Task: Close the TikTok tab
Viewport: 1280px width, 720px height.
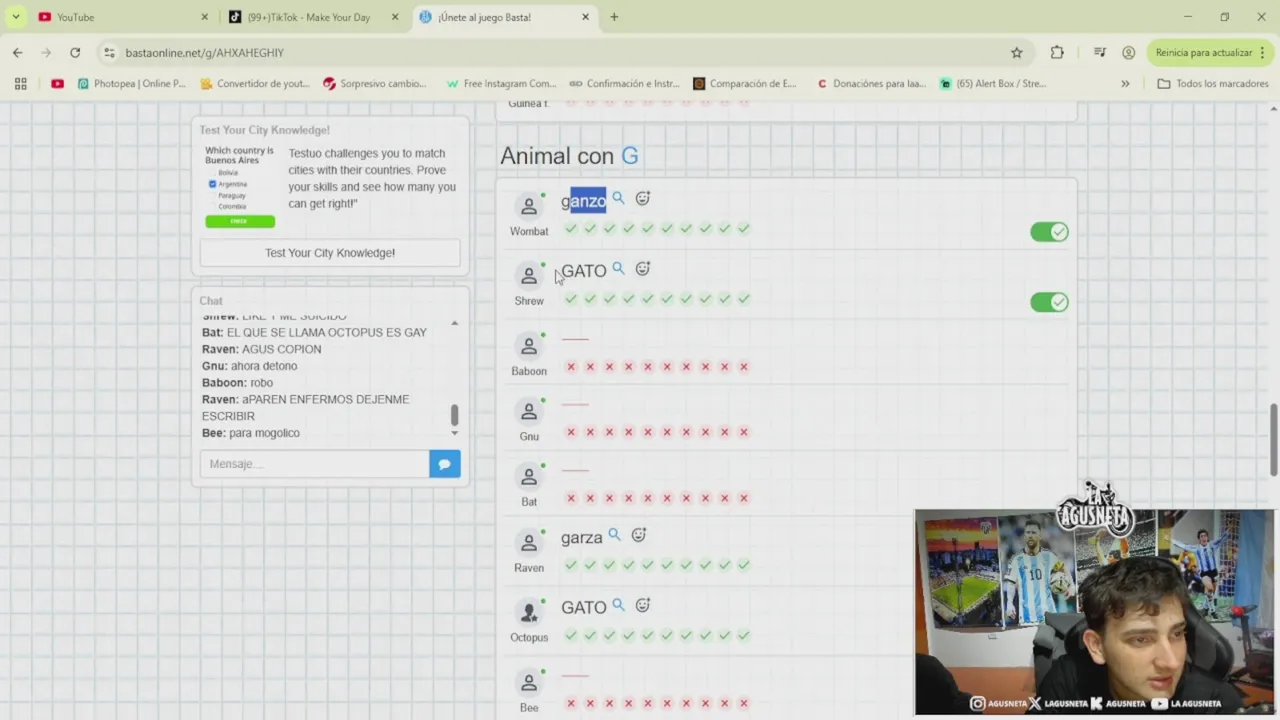Action: [395, 17]
